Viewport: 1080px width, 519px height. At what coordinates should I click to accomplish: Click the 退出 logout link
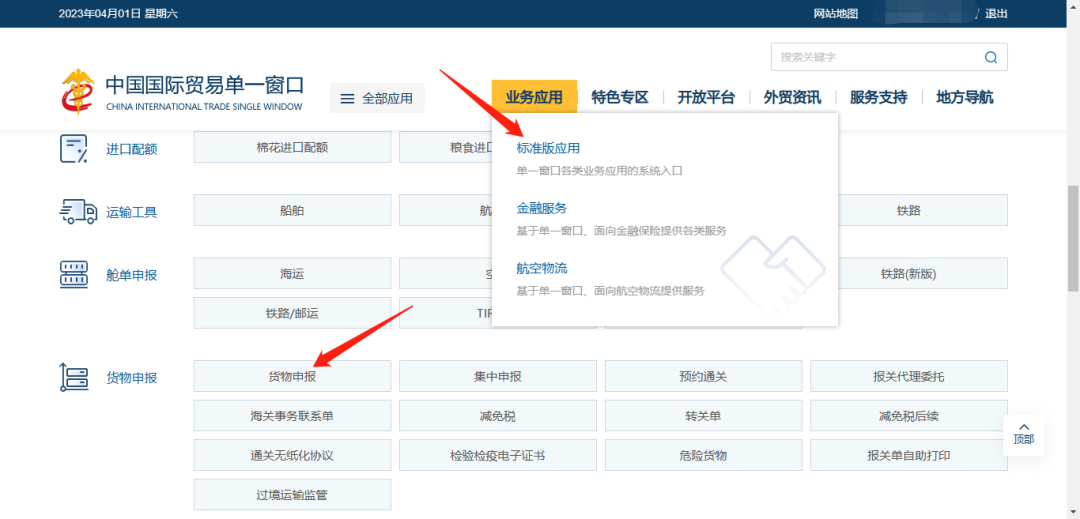point(996,13)
